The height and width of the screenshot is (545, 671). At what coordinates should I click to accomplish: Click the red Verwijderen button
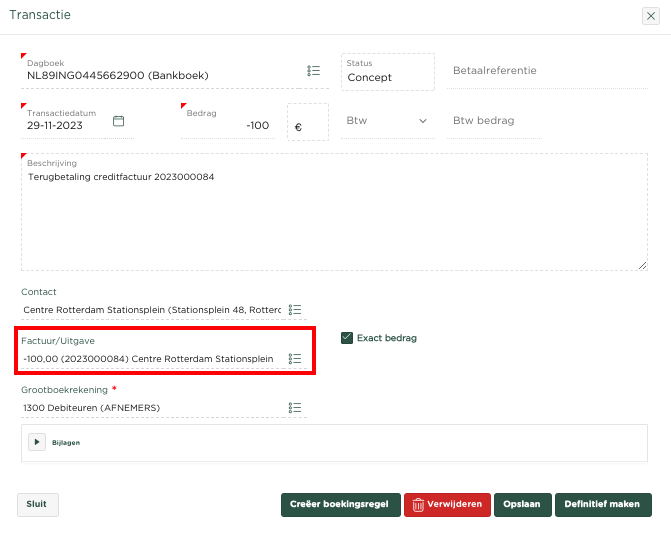(x=447, y=504)
